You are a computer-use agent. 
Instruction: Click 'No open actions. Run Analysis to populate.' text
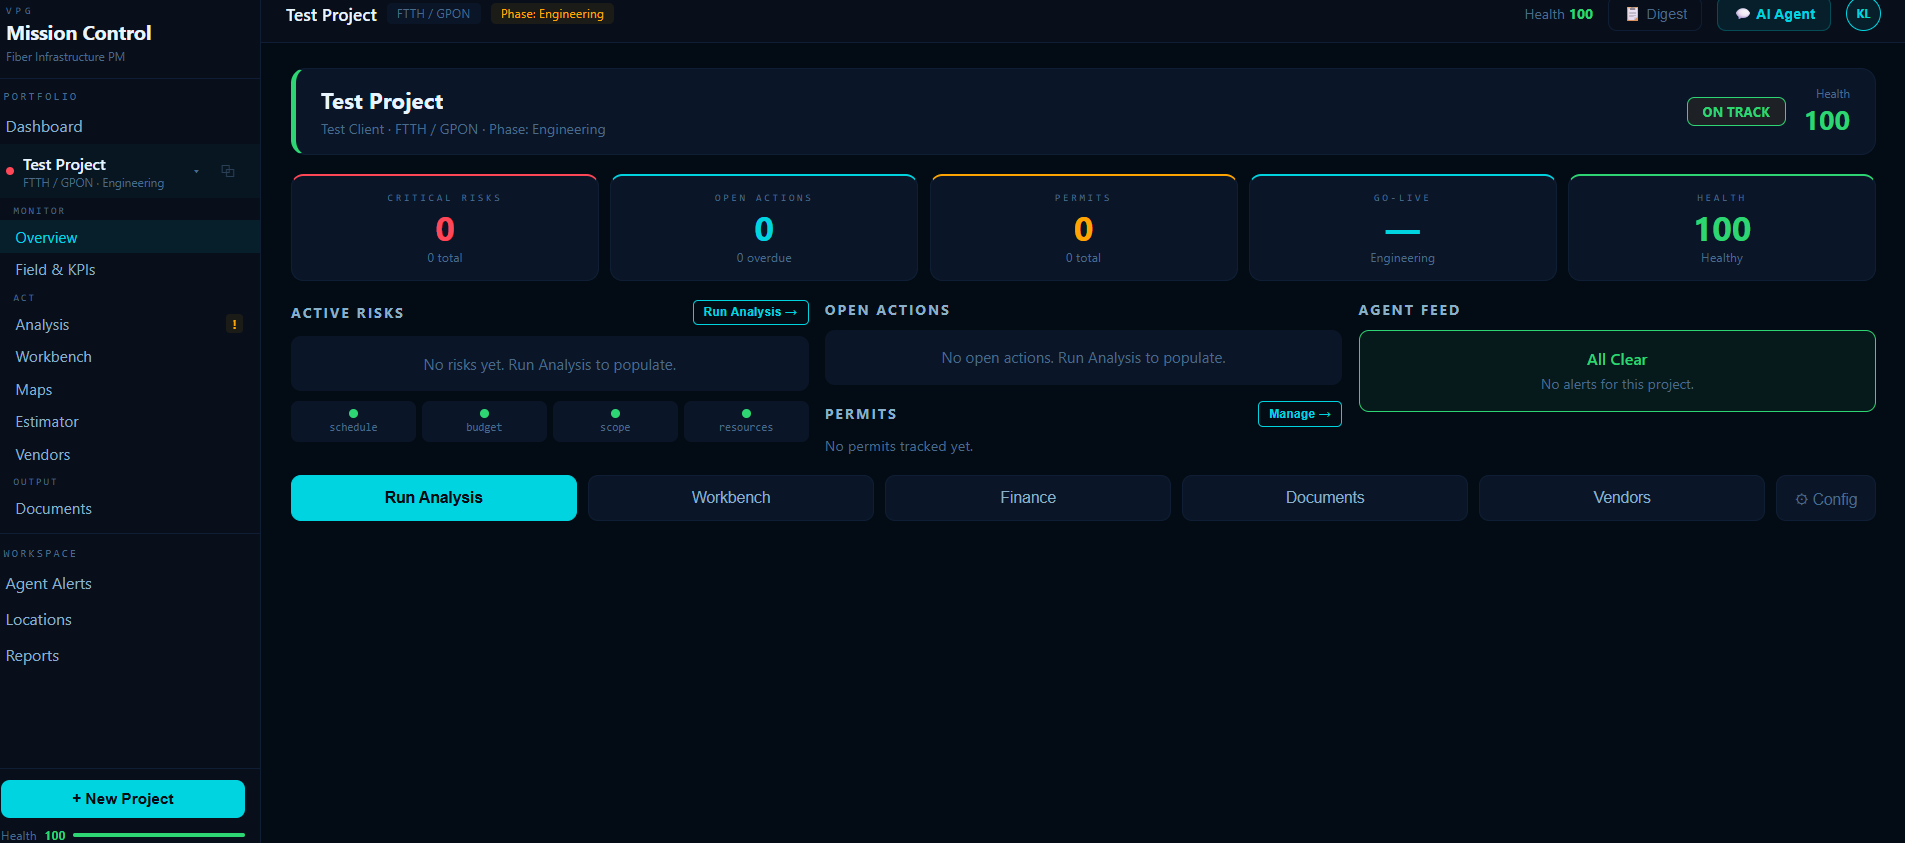[x=1083, y=358]
